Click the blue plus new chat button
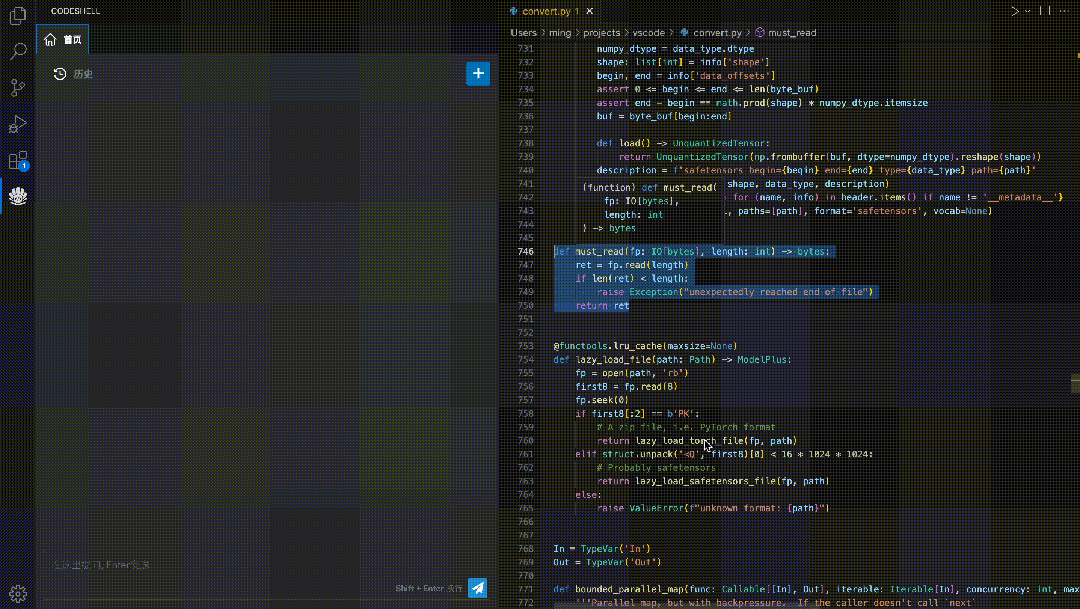Viewport: 1080px width, 609px height. coord(478,74)
